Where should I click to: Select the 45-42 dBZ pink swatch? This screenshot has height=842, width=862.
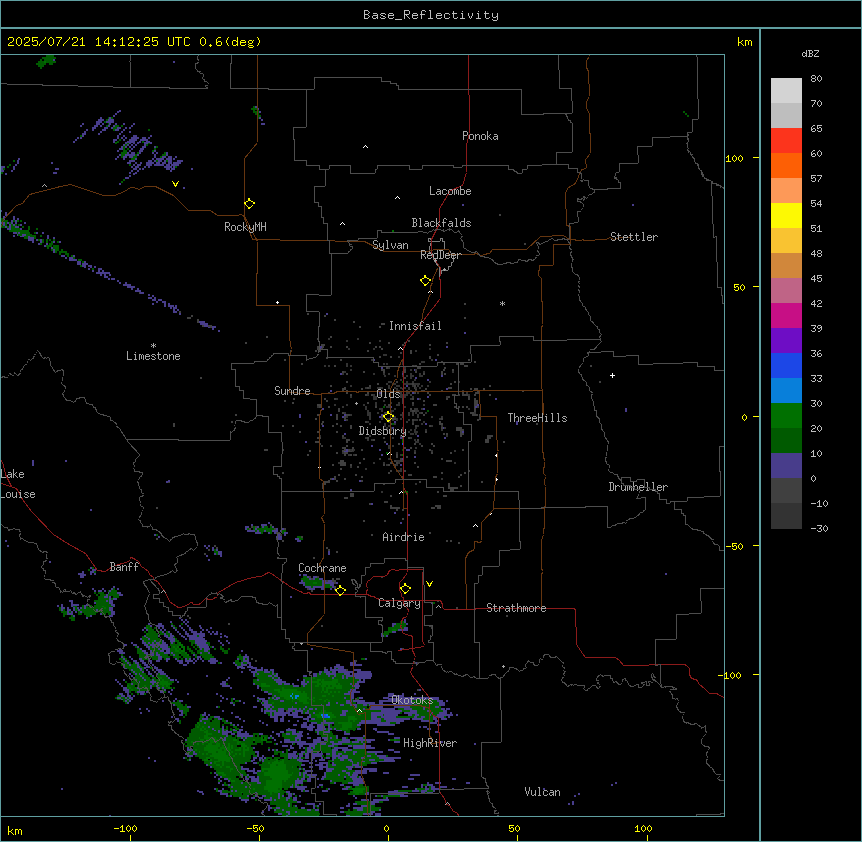(786, 291)
